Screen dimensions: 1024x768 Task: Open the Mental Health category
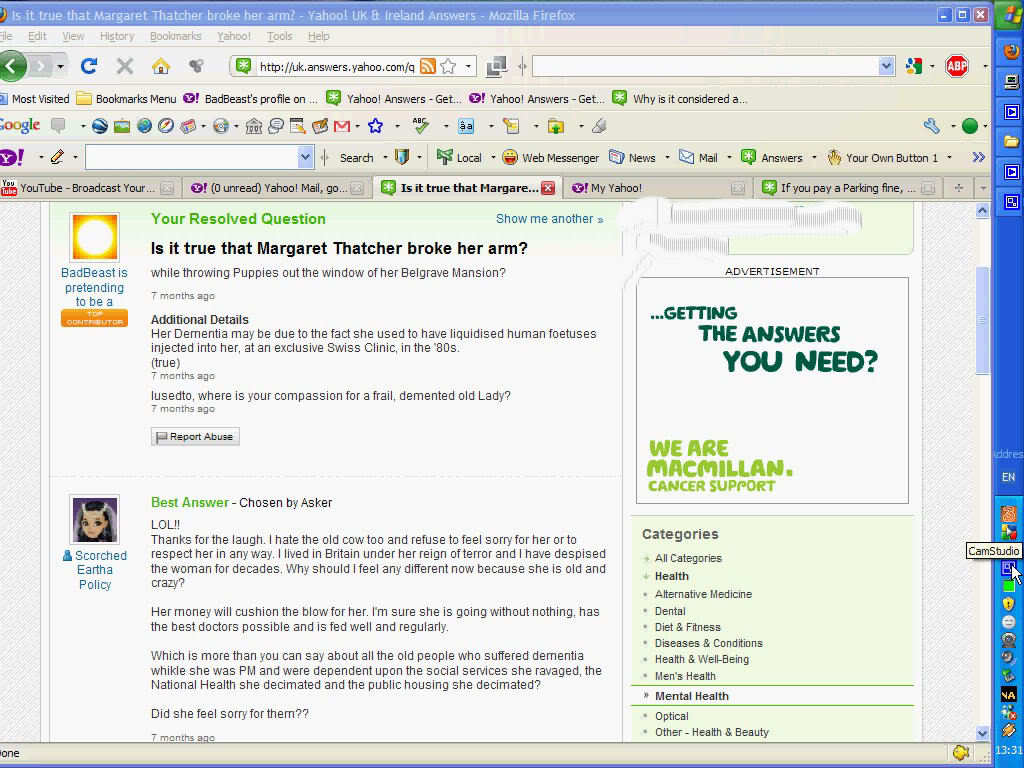click(692, 696)
